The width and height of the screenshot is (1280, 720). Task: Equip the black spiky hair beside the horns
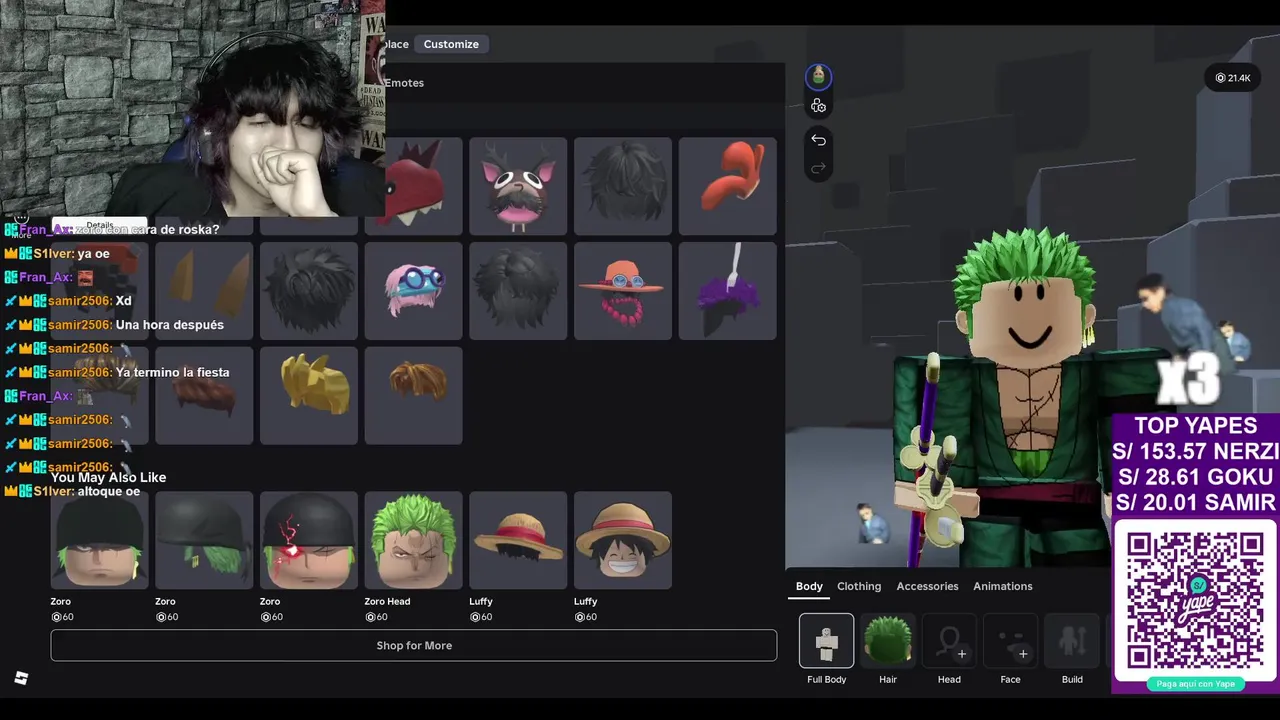(309, 290)
